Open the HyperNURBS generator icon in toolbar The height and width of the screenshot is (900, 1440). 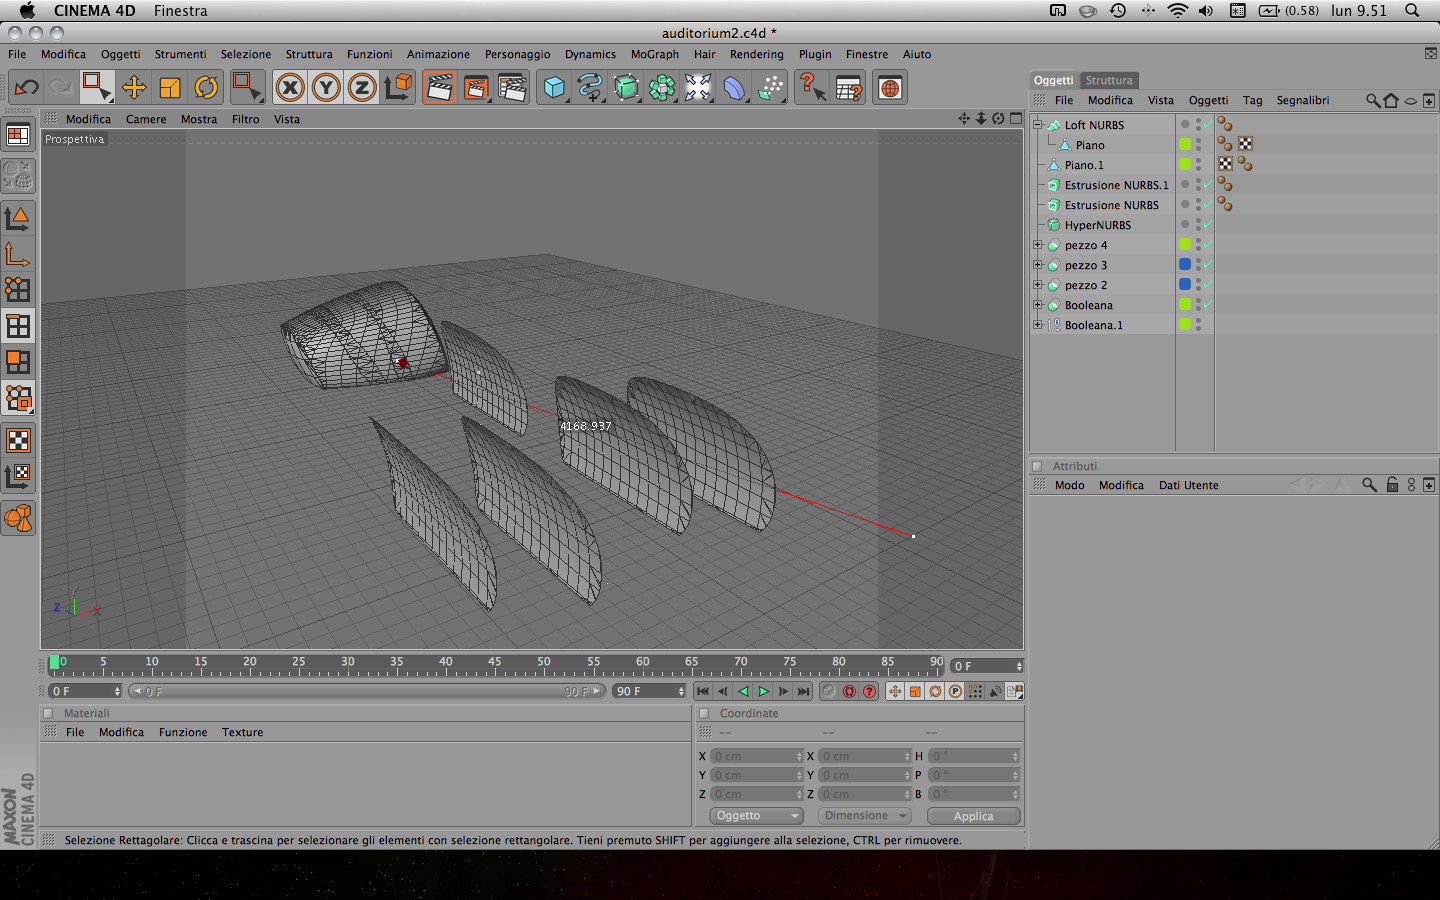click(x=626, y=88)
